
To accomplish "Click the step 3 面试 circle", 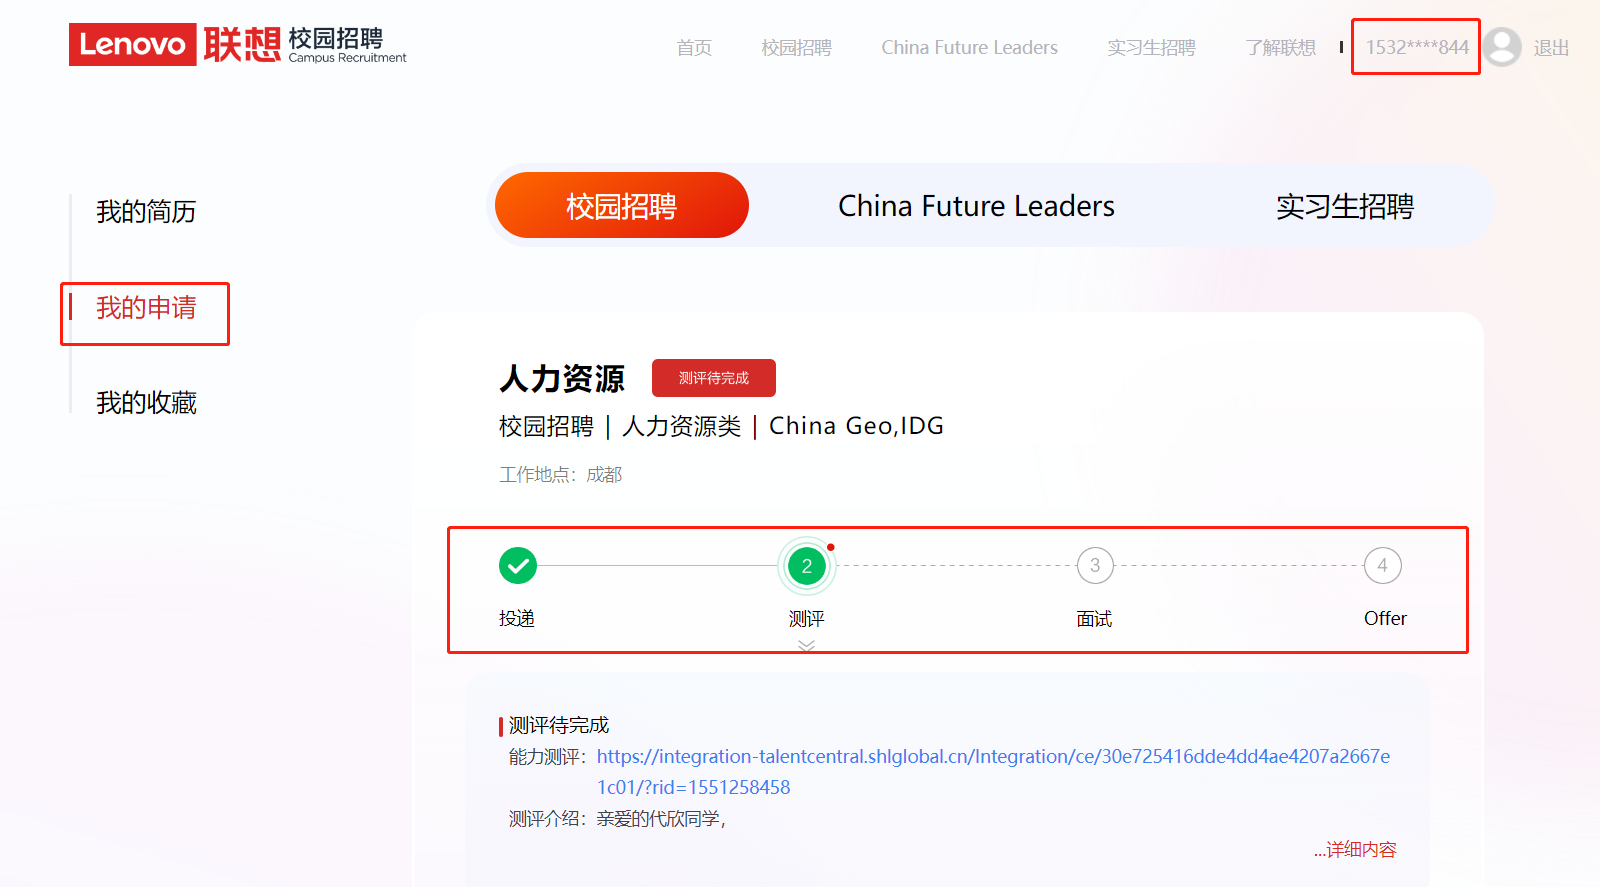I will 1095,566.
